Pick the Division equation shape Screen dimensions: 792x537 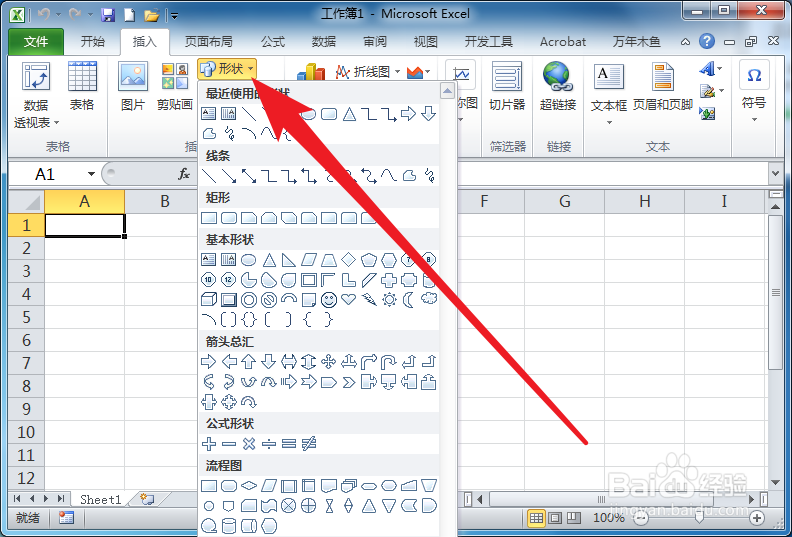[269, 444]
